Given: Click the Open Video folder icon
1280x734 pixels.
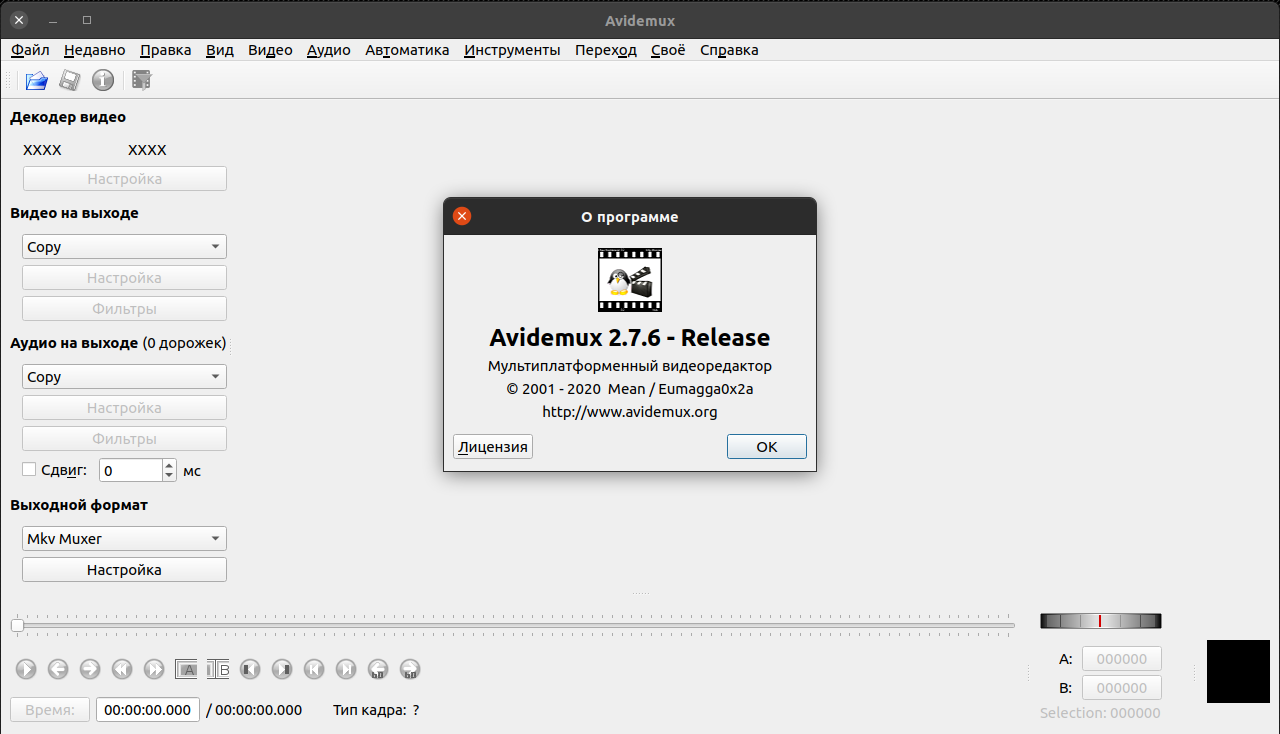Looking at the screenshot, I should tap(37, 80).
